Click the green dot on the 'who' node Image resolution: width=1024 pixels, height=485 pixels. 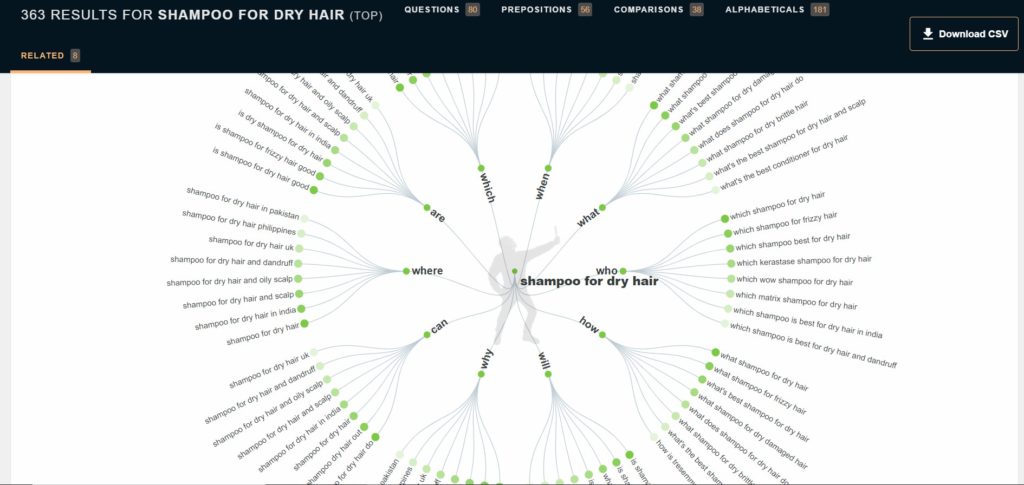[x=622, y=271]
